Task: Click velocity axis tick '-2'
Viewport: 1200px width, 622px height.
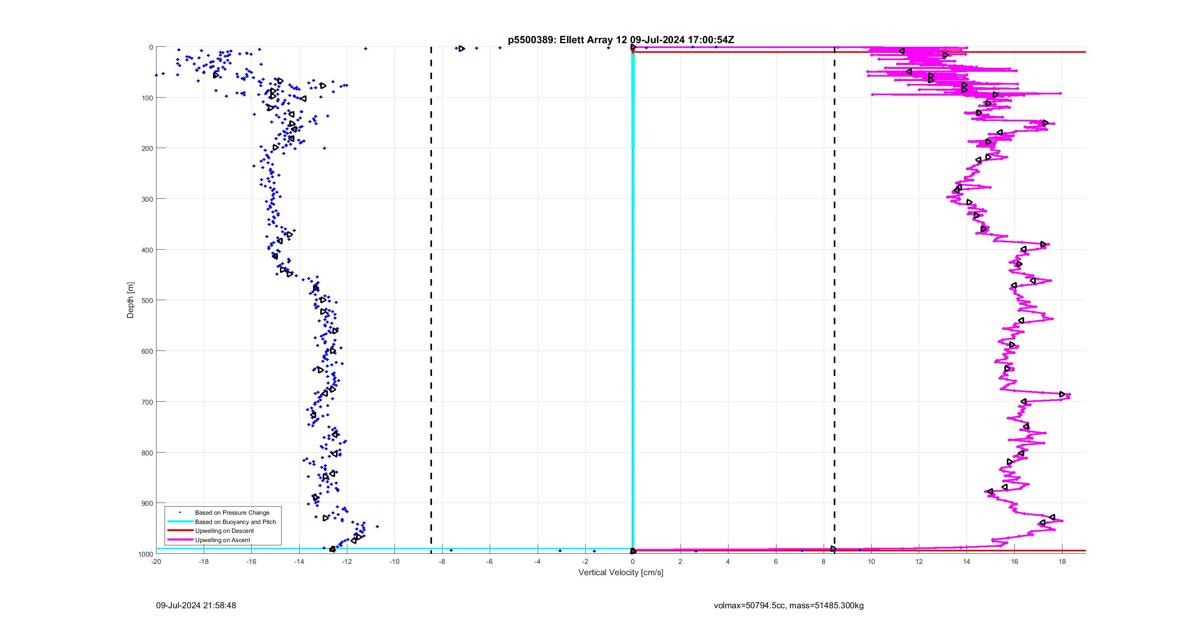Action: pos(585,561)
